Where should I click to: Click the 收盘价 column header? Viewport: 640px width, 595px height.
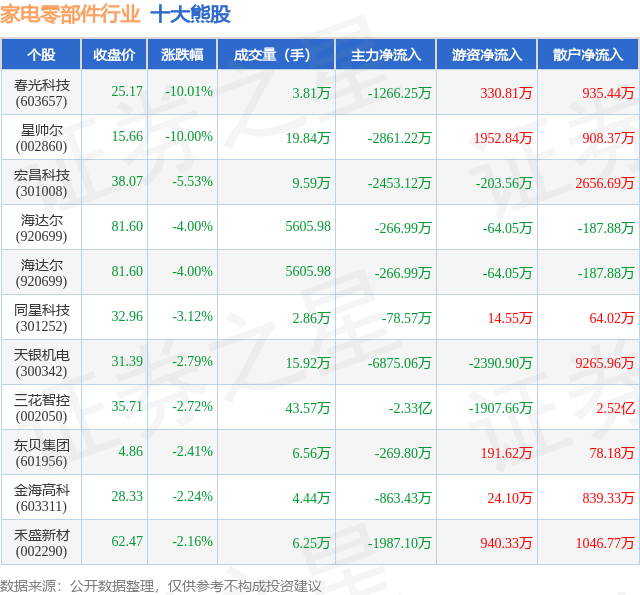tap(114, 55)
